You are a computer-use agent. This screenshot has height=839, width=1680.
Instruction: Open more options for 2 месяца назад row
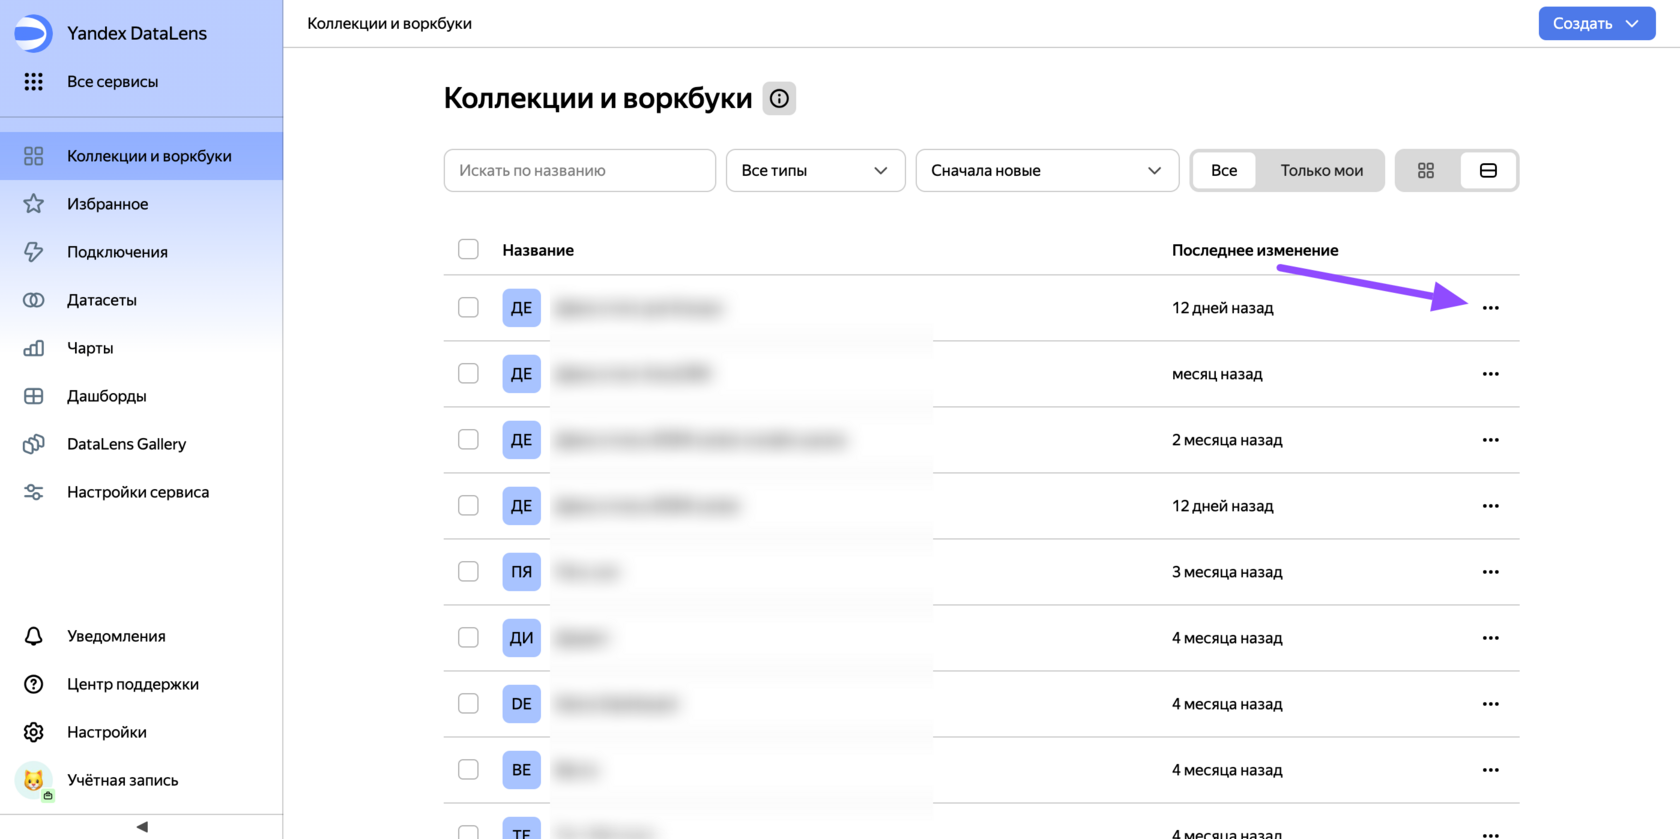[x=1490, y=440]
